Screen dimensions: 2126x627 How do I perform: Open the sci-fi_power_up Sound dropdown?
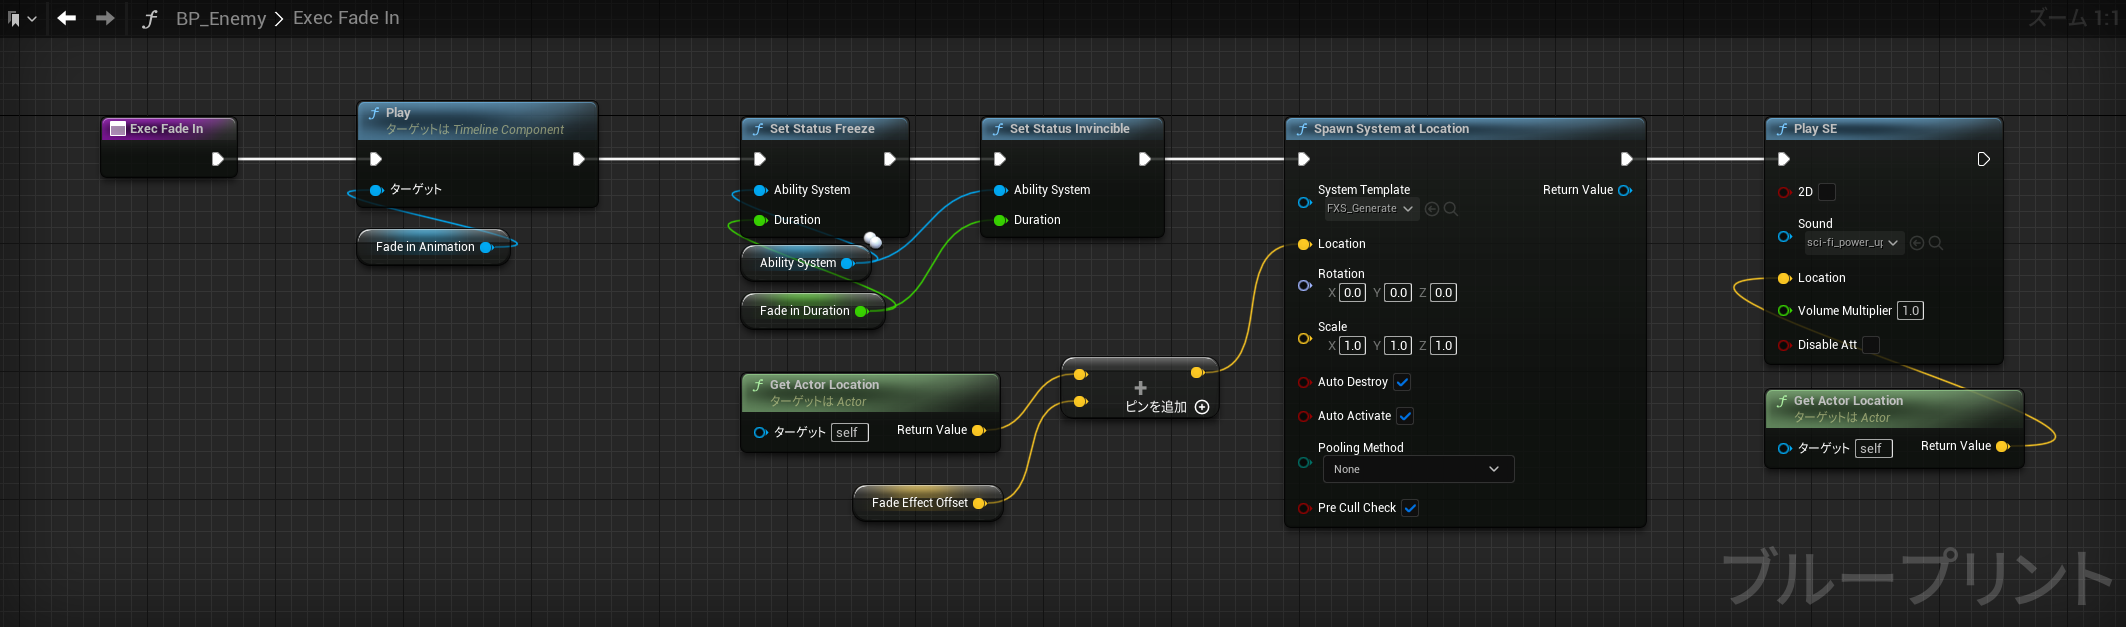tap(1853, 243)
